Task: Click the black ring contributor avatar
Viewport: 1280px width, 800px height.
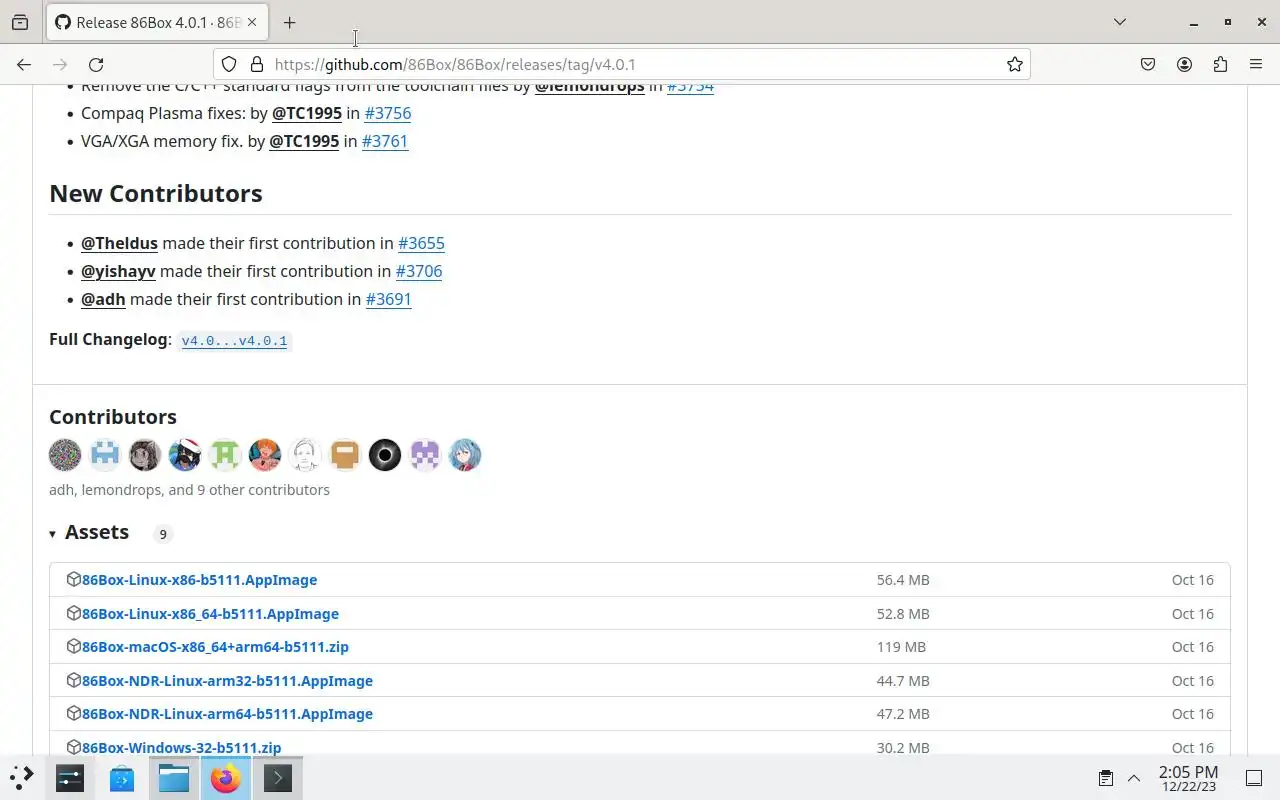Action: (385, 455)
